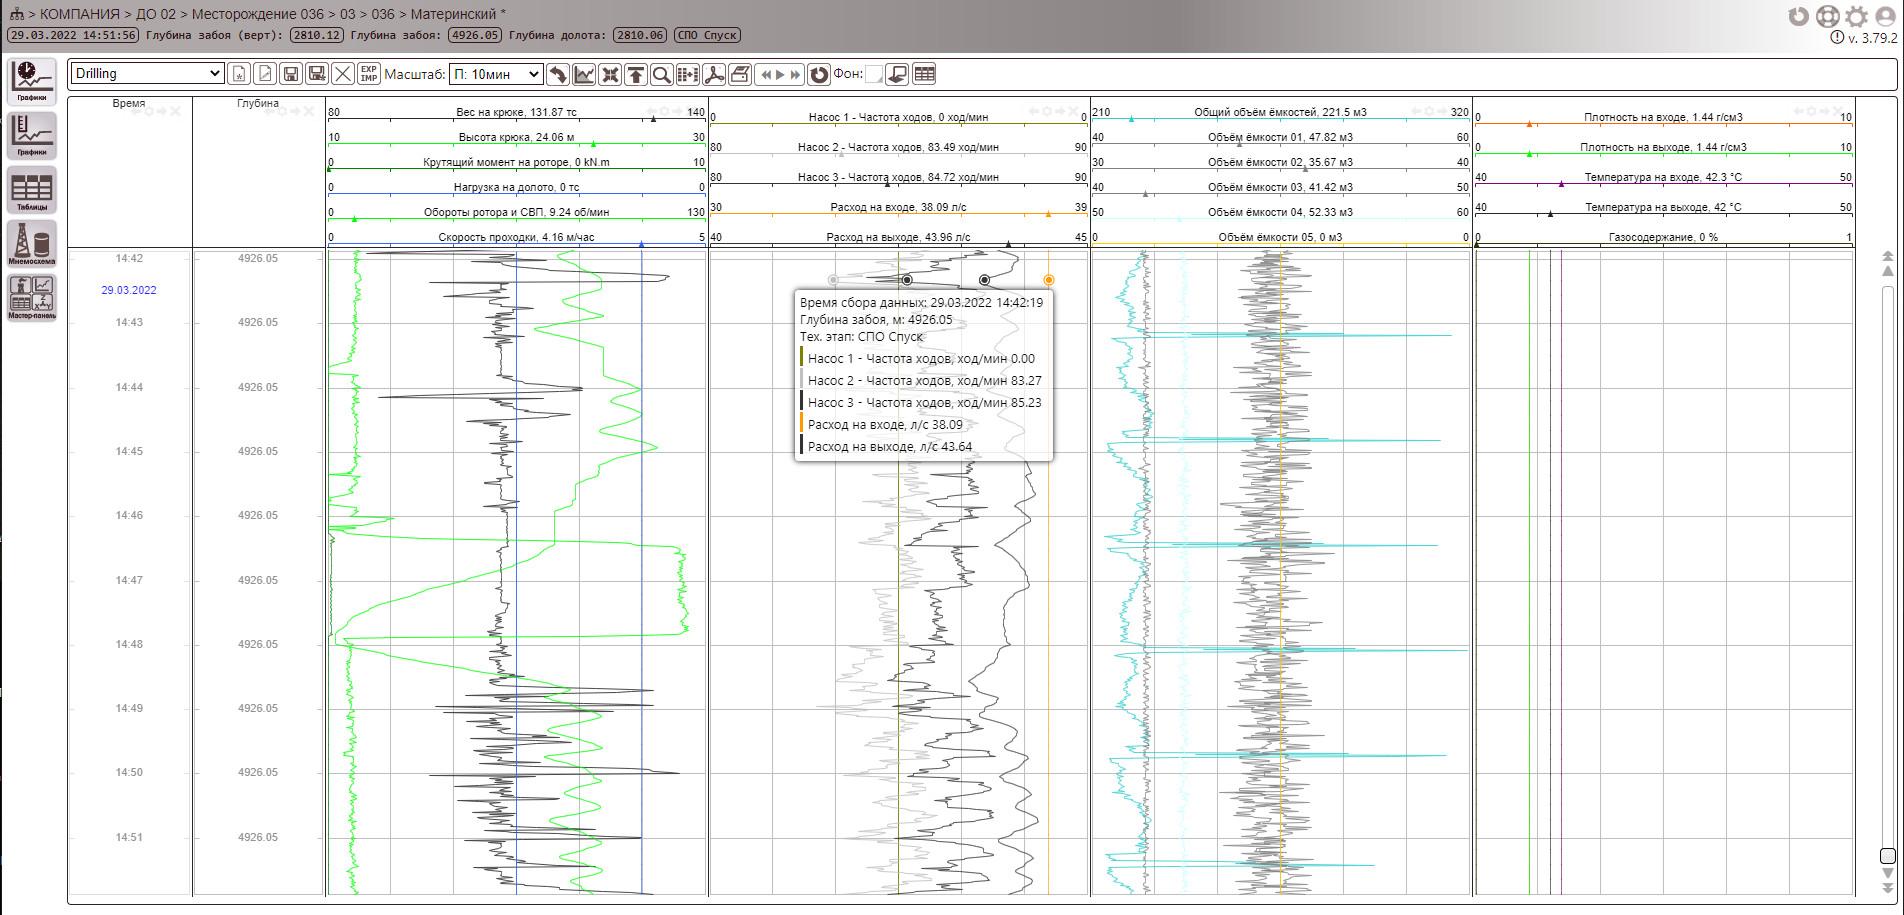Click the floppy disk save template icon
Screen dimensions: 1904x915
click(x=291, y=74)
